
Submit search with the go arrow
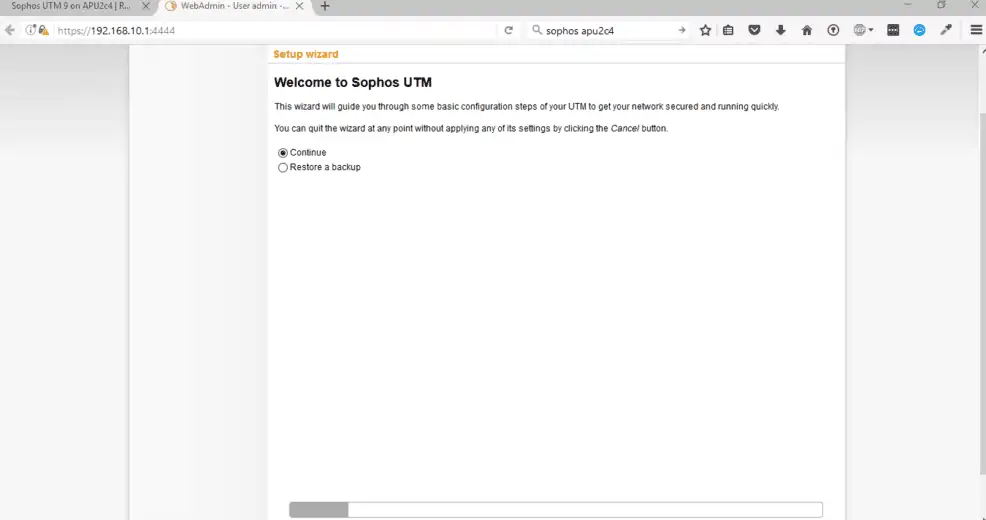[x=682, y=30]
